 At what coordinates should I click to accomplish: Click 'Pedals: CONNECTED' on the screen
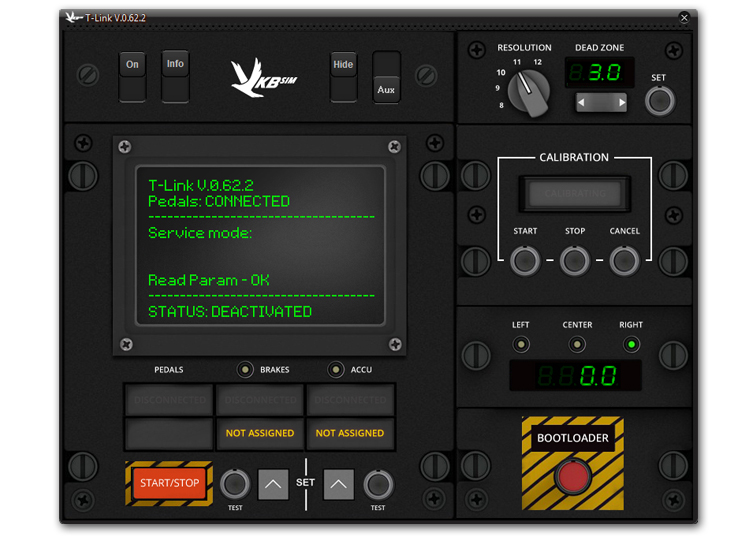pyautogui.click(x=219, y=201)
